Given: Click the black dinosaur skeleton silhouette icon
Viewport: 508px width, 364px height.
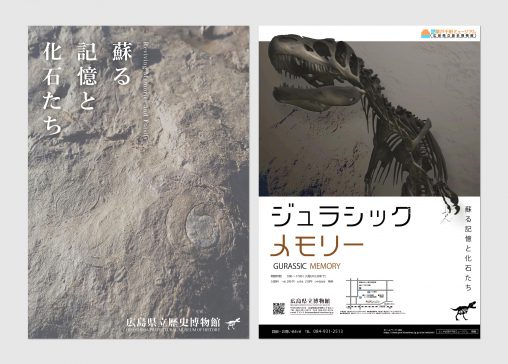Looking at the screenshot, I should 463,310.
